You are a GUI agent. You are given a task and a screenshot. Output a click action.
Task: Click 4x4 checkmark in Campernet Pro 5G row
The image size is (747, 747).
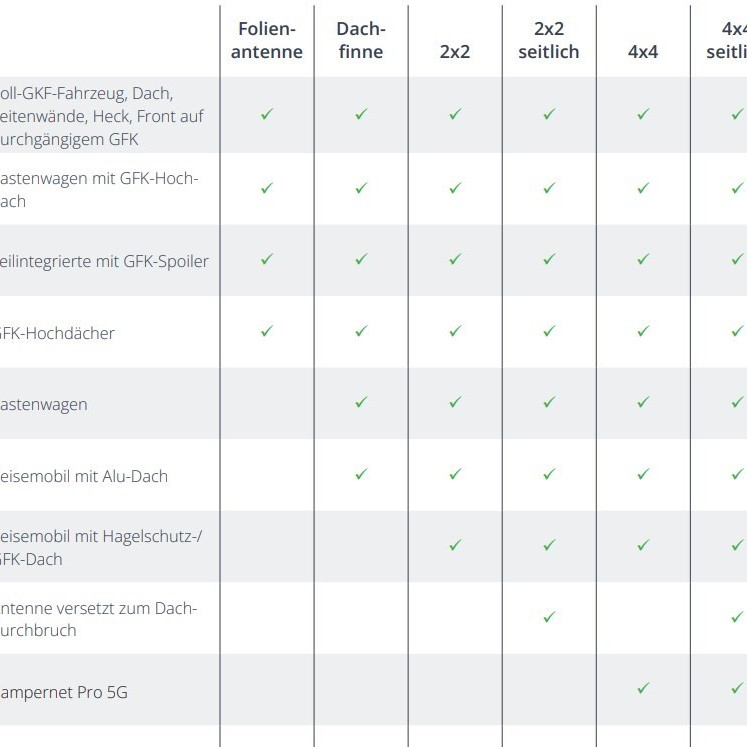[x=643, y=688]
